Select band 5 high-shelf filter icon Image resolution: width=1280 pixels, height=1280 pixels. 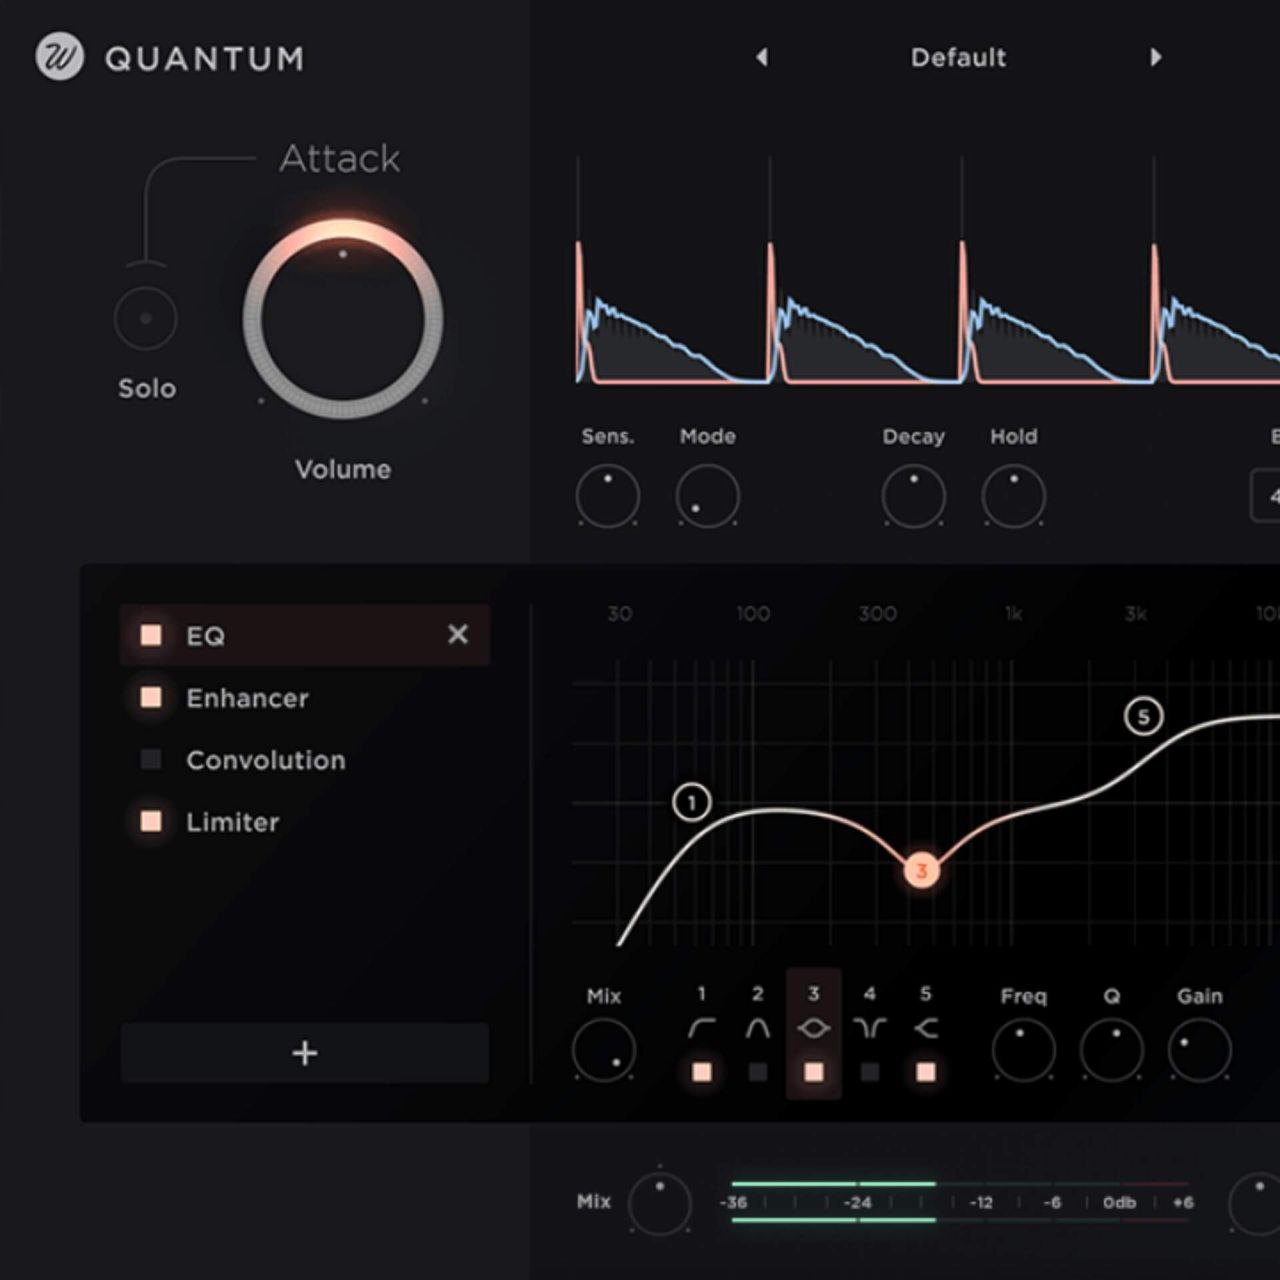pos(926,1028)
